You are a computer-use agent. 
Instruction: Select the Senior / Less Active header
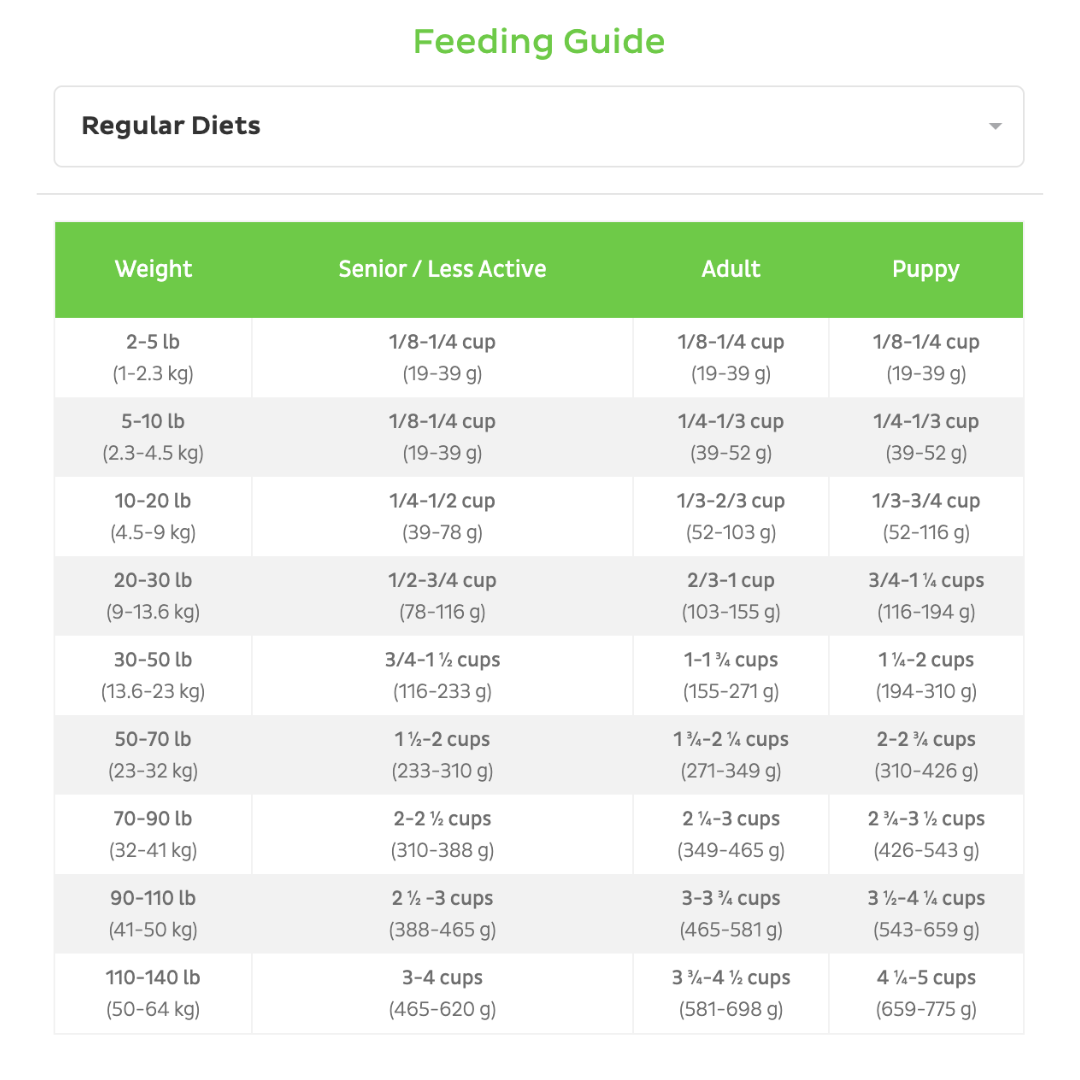[442, 269]
